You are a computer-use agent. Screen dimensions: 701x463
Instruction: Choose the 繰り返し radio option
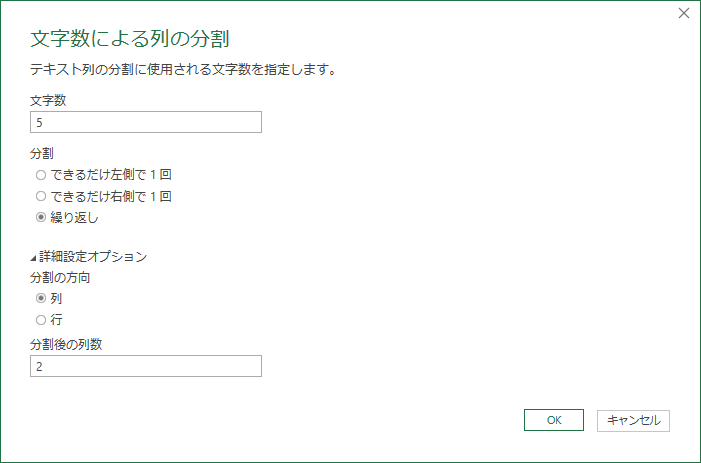click(41, 217)
